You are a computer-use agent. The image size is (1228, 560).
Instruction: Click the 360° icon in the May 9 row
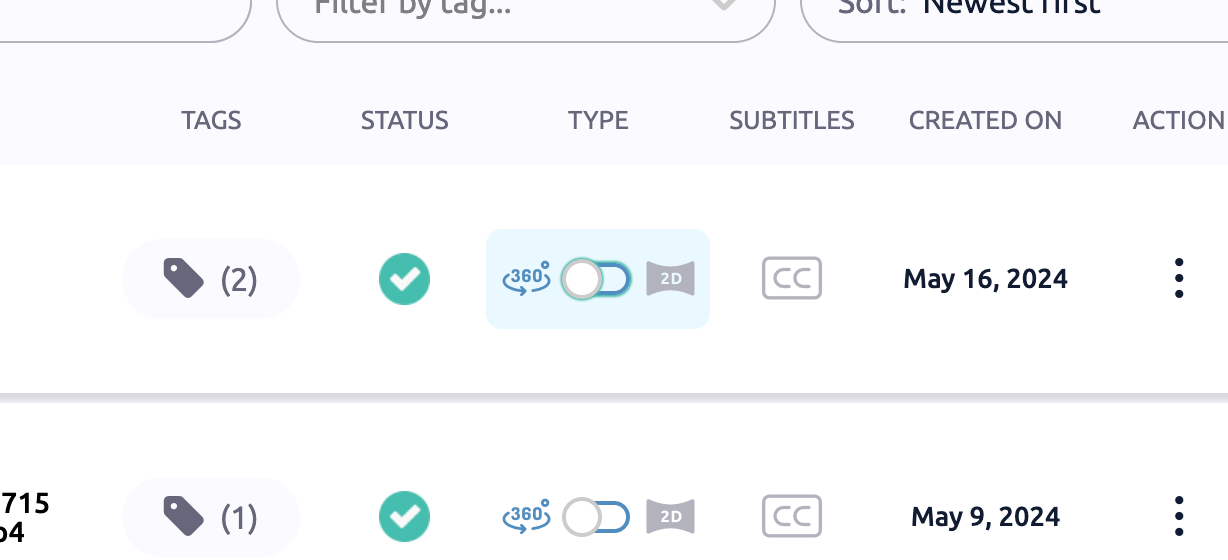point(526,516)
